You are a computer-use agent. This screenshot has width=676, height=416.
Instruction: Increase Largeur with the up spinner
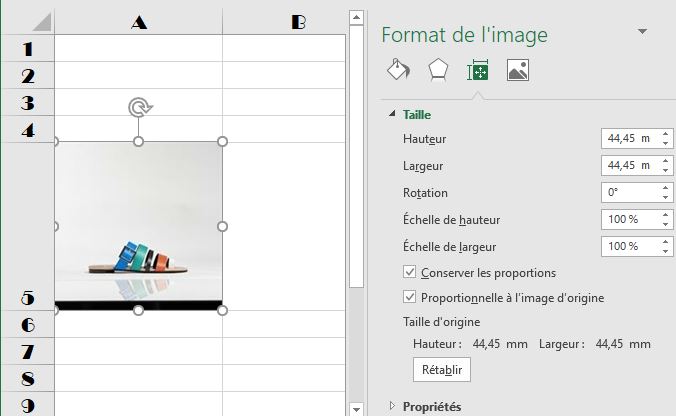tap(666, 161)
